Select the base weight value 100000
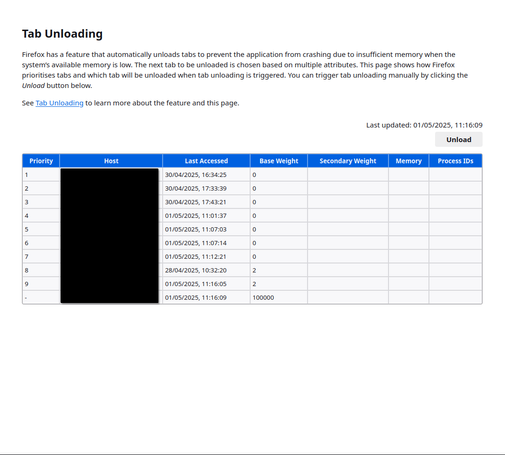The height and width of the screenshot is (455, 505). click(263, 298)
